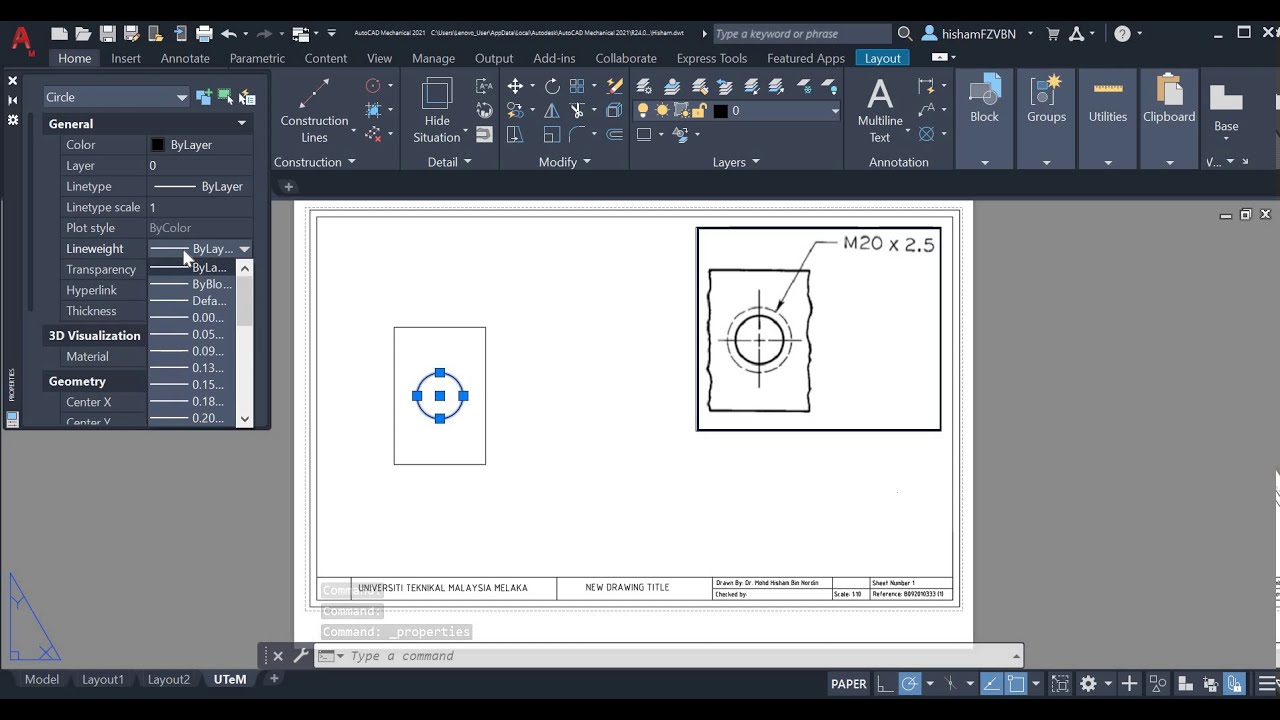The image size is (1280, 720).
Task: Open the user account hishamFZVBN dropdown
Action: click(x=979, y=34)
